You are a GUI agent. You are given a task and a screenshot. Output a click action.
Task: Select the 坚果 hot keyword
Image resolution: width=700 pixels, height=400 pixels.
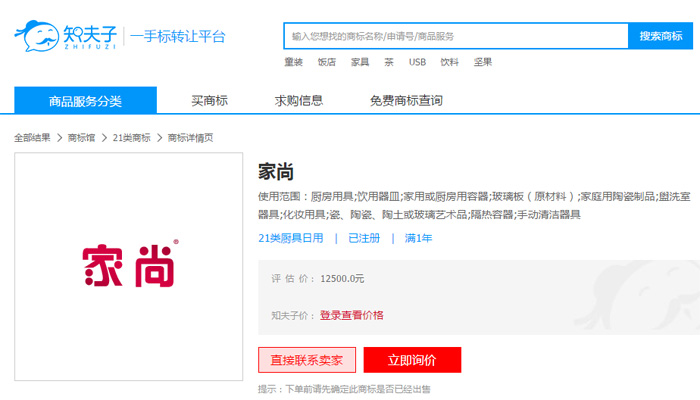pyautogui.click(x=483, y=62)
